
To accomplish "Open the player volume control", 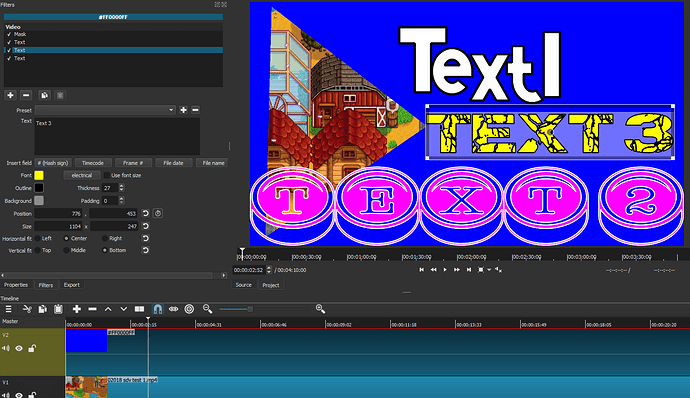I will (x=499, y=269).
